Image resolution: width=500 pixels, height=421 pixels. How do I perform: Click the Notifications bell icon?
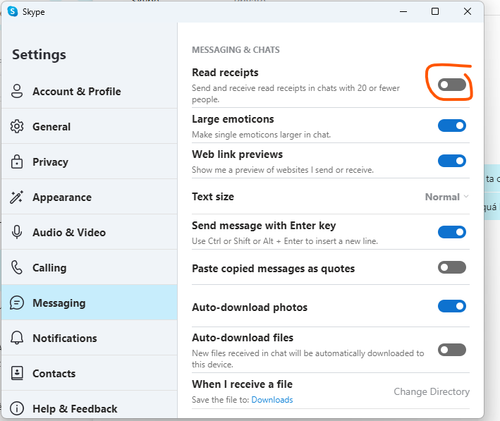[x=17, y=338]
